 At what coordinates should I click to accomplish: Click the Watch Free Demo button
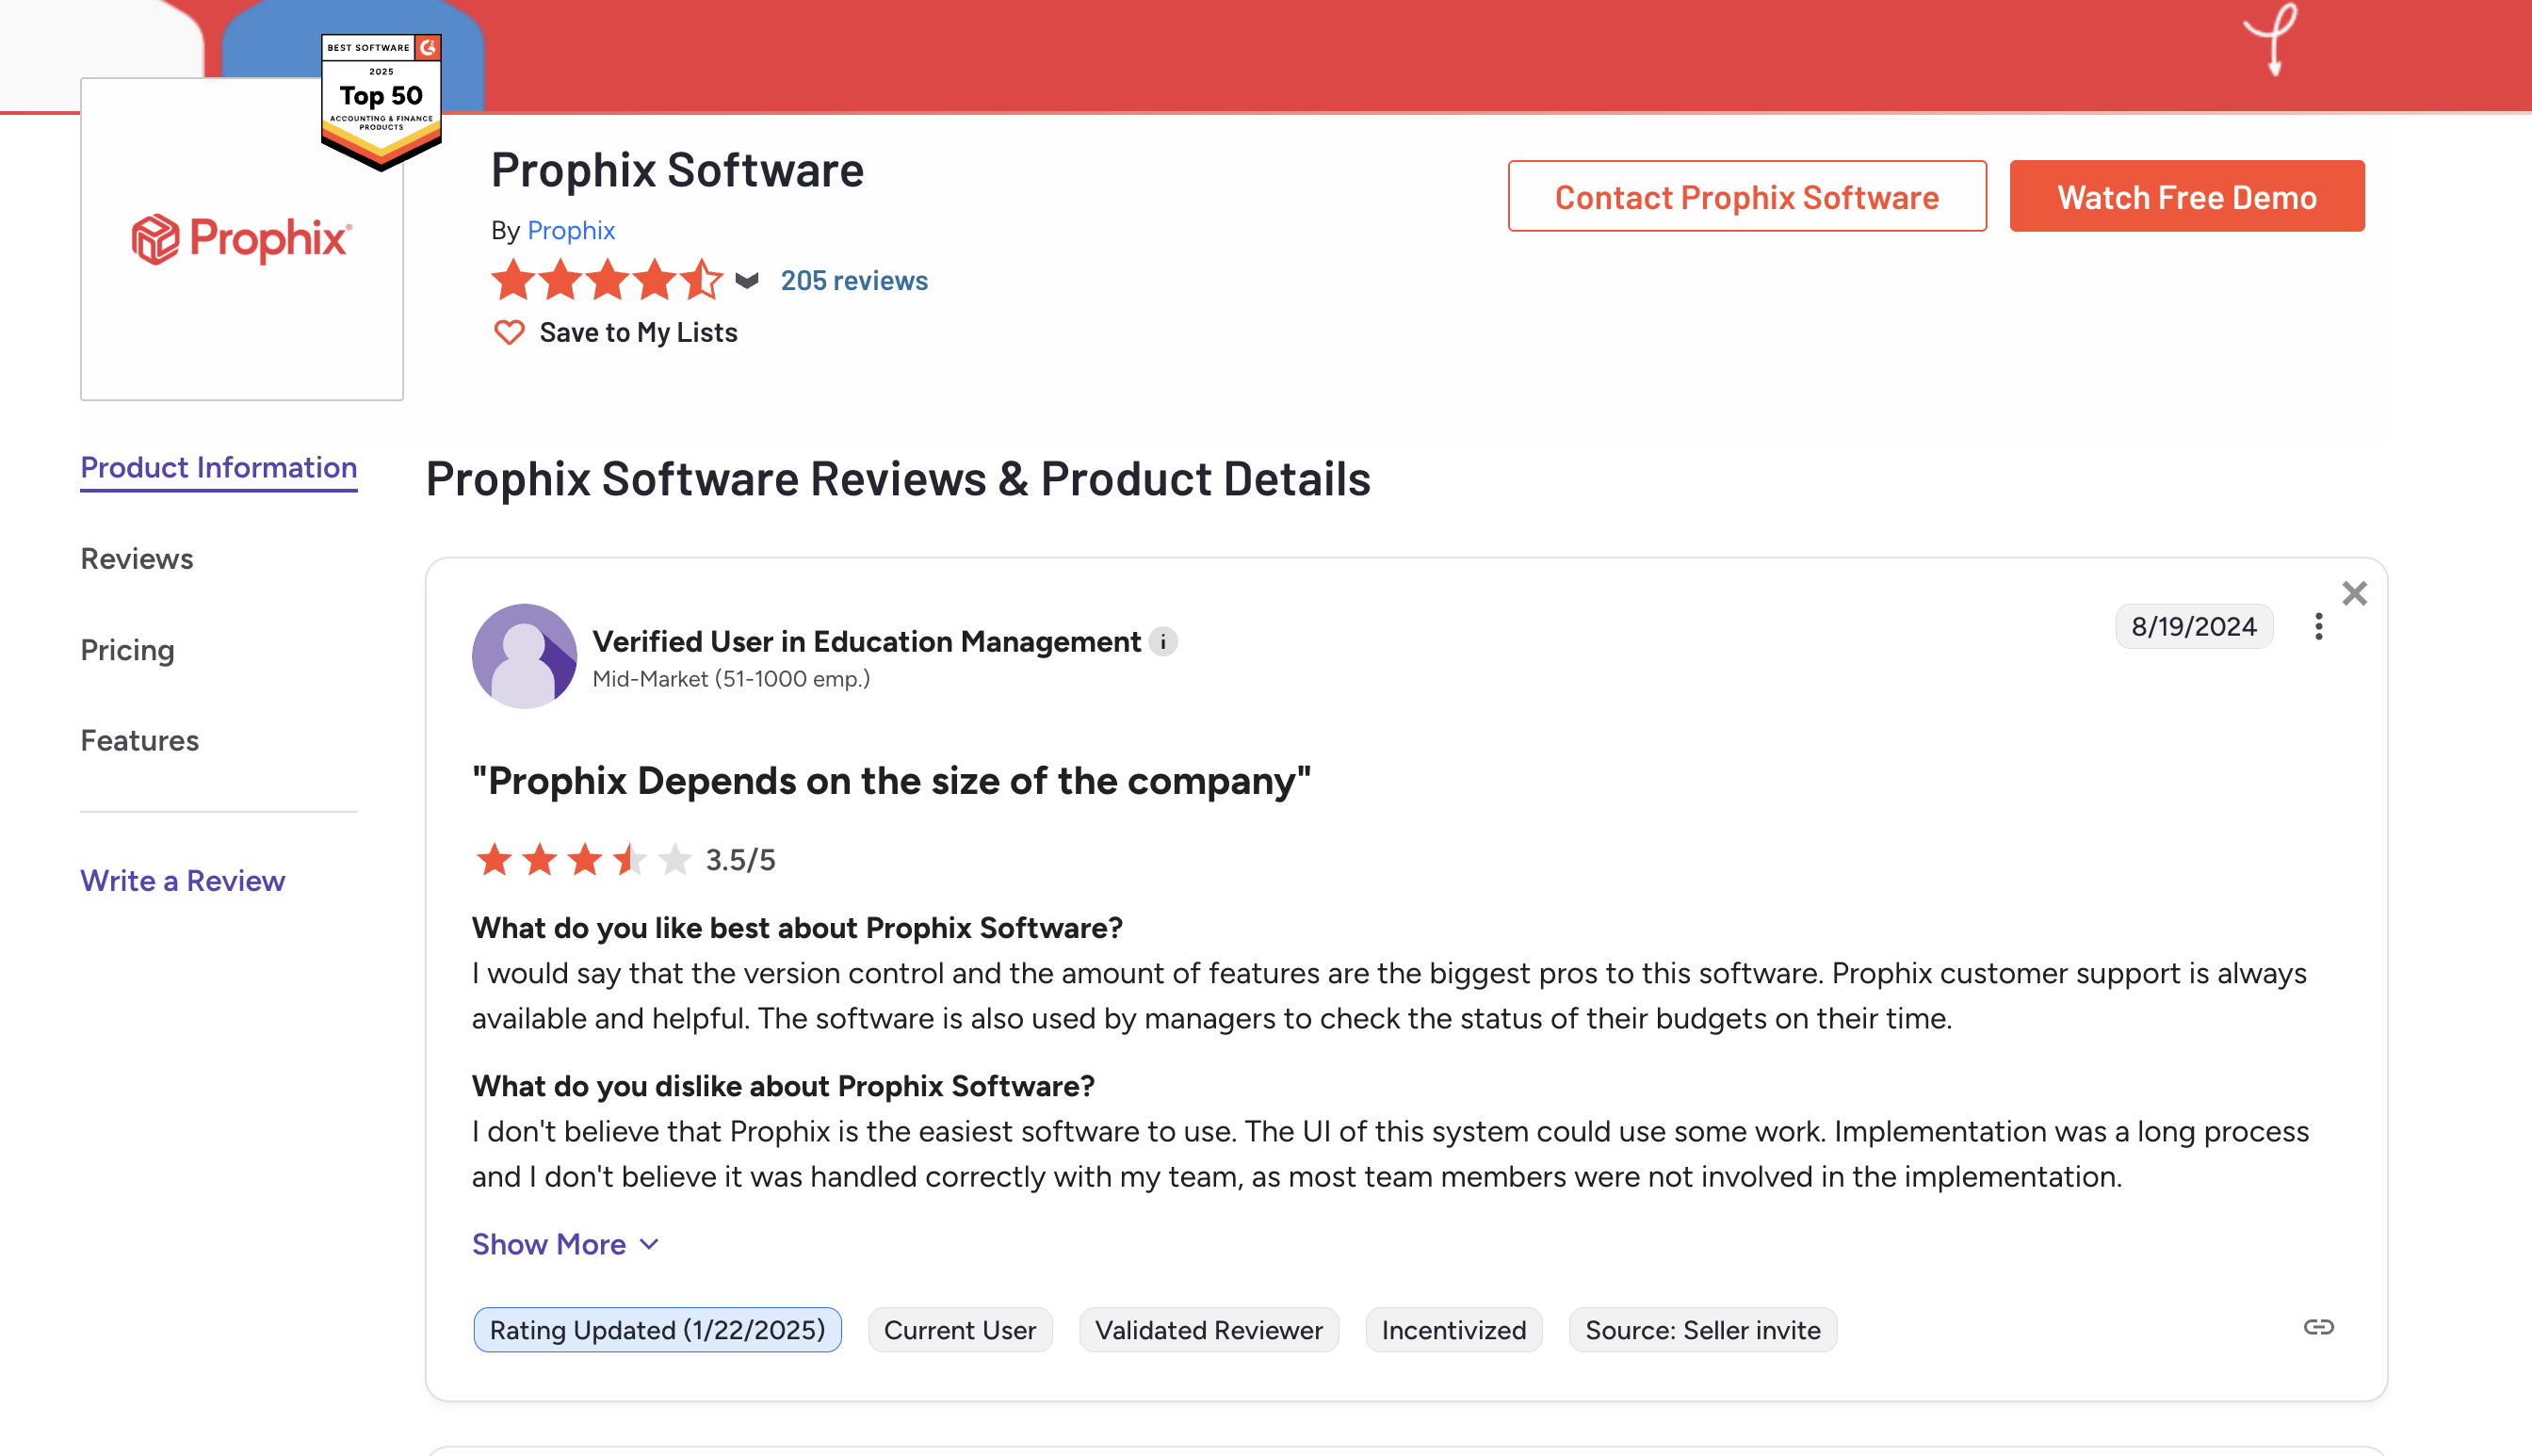coord(2187,196)
